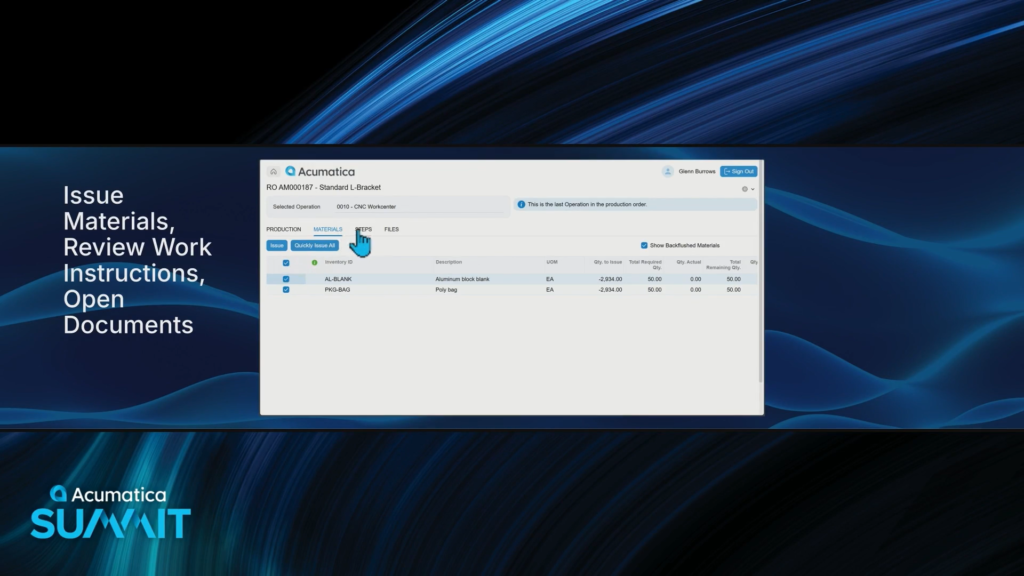Click the Sign Out button

739,171
